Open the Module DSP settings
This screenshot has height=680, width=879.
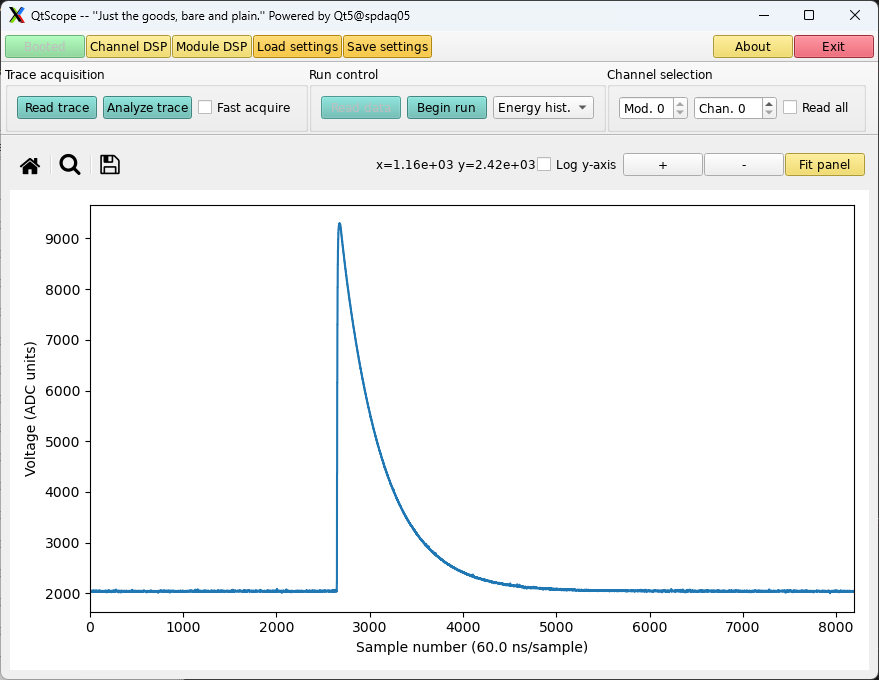tap(212, 47)
